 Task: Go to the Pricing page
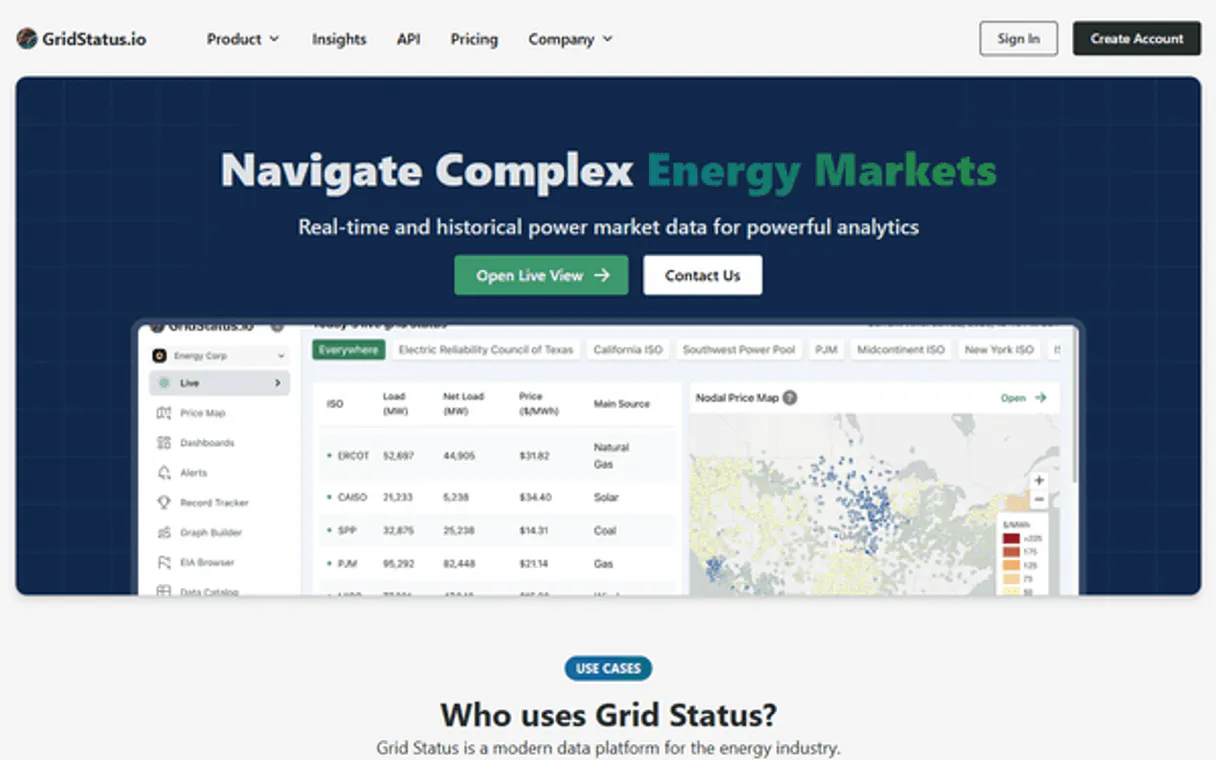pos(474,39)
